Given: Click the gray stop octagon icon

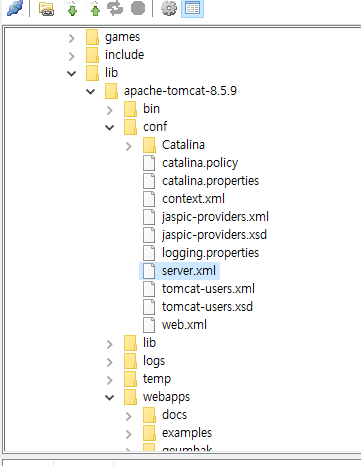Looking at the screenshot, I should tap(138, 8).
